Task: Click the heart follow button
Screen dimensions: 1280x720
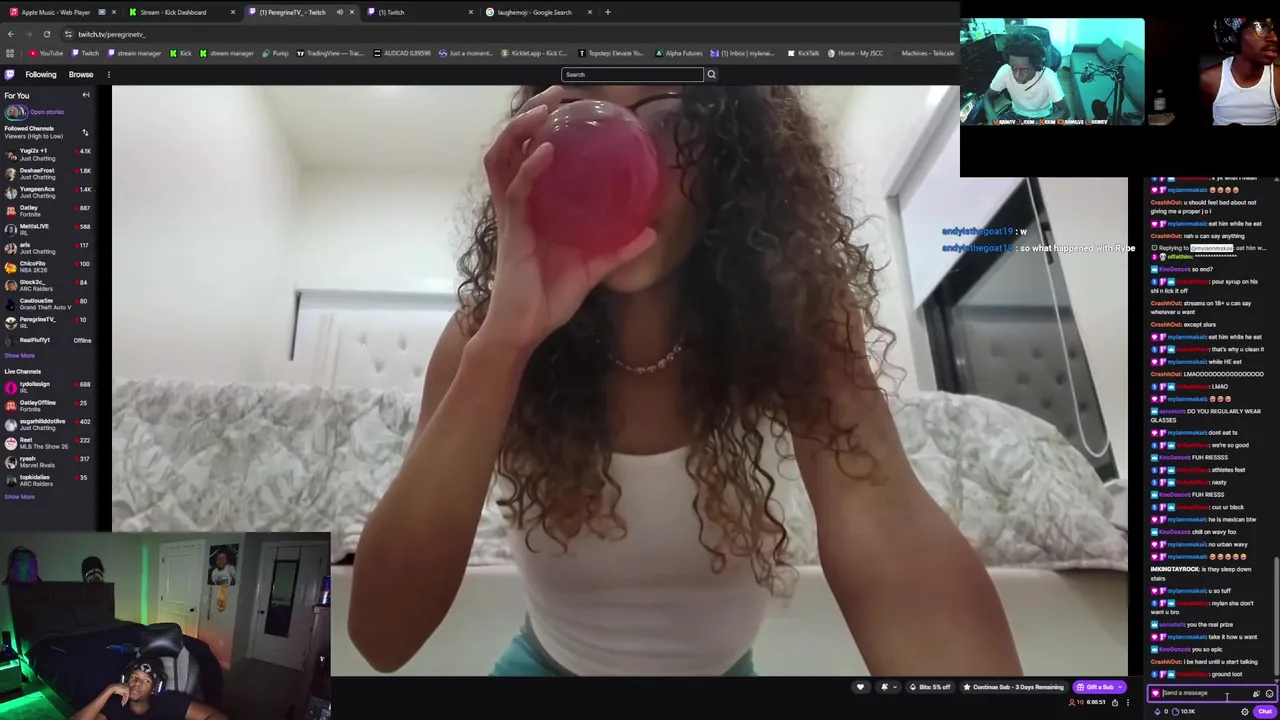Action: (x=860, y=687)
